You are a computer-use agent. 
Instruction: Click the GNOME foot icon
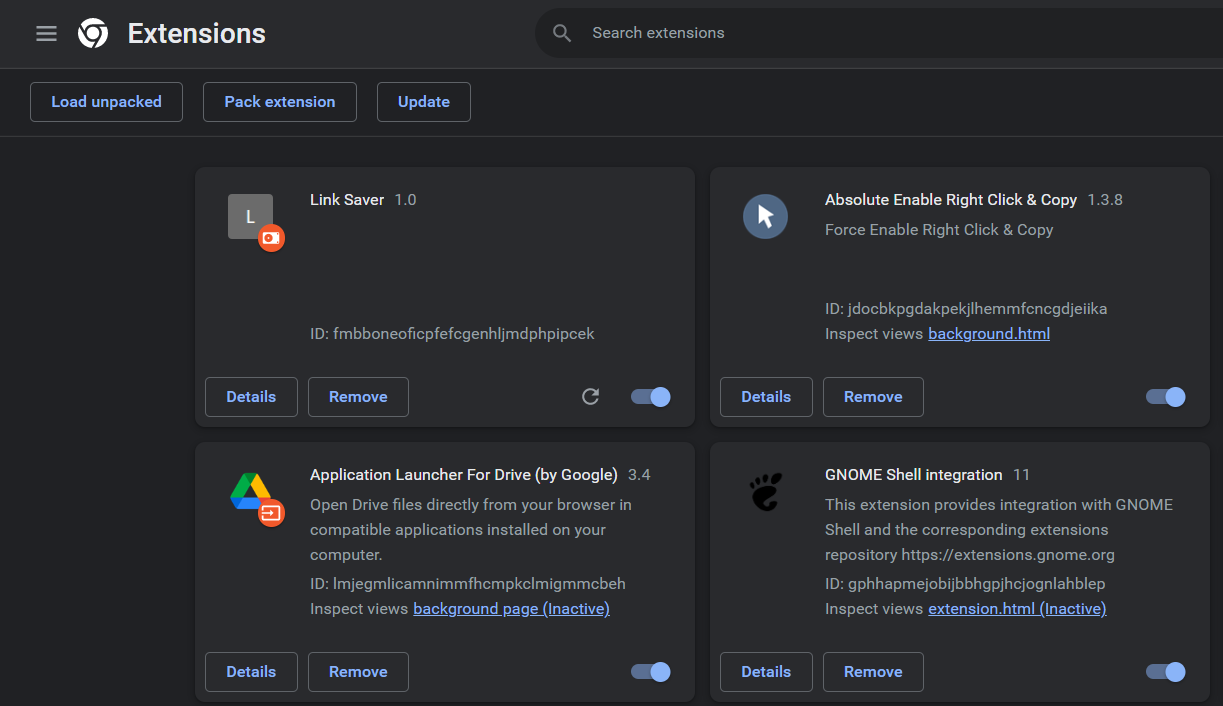point(765,491)
